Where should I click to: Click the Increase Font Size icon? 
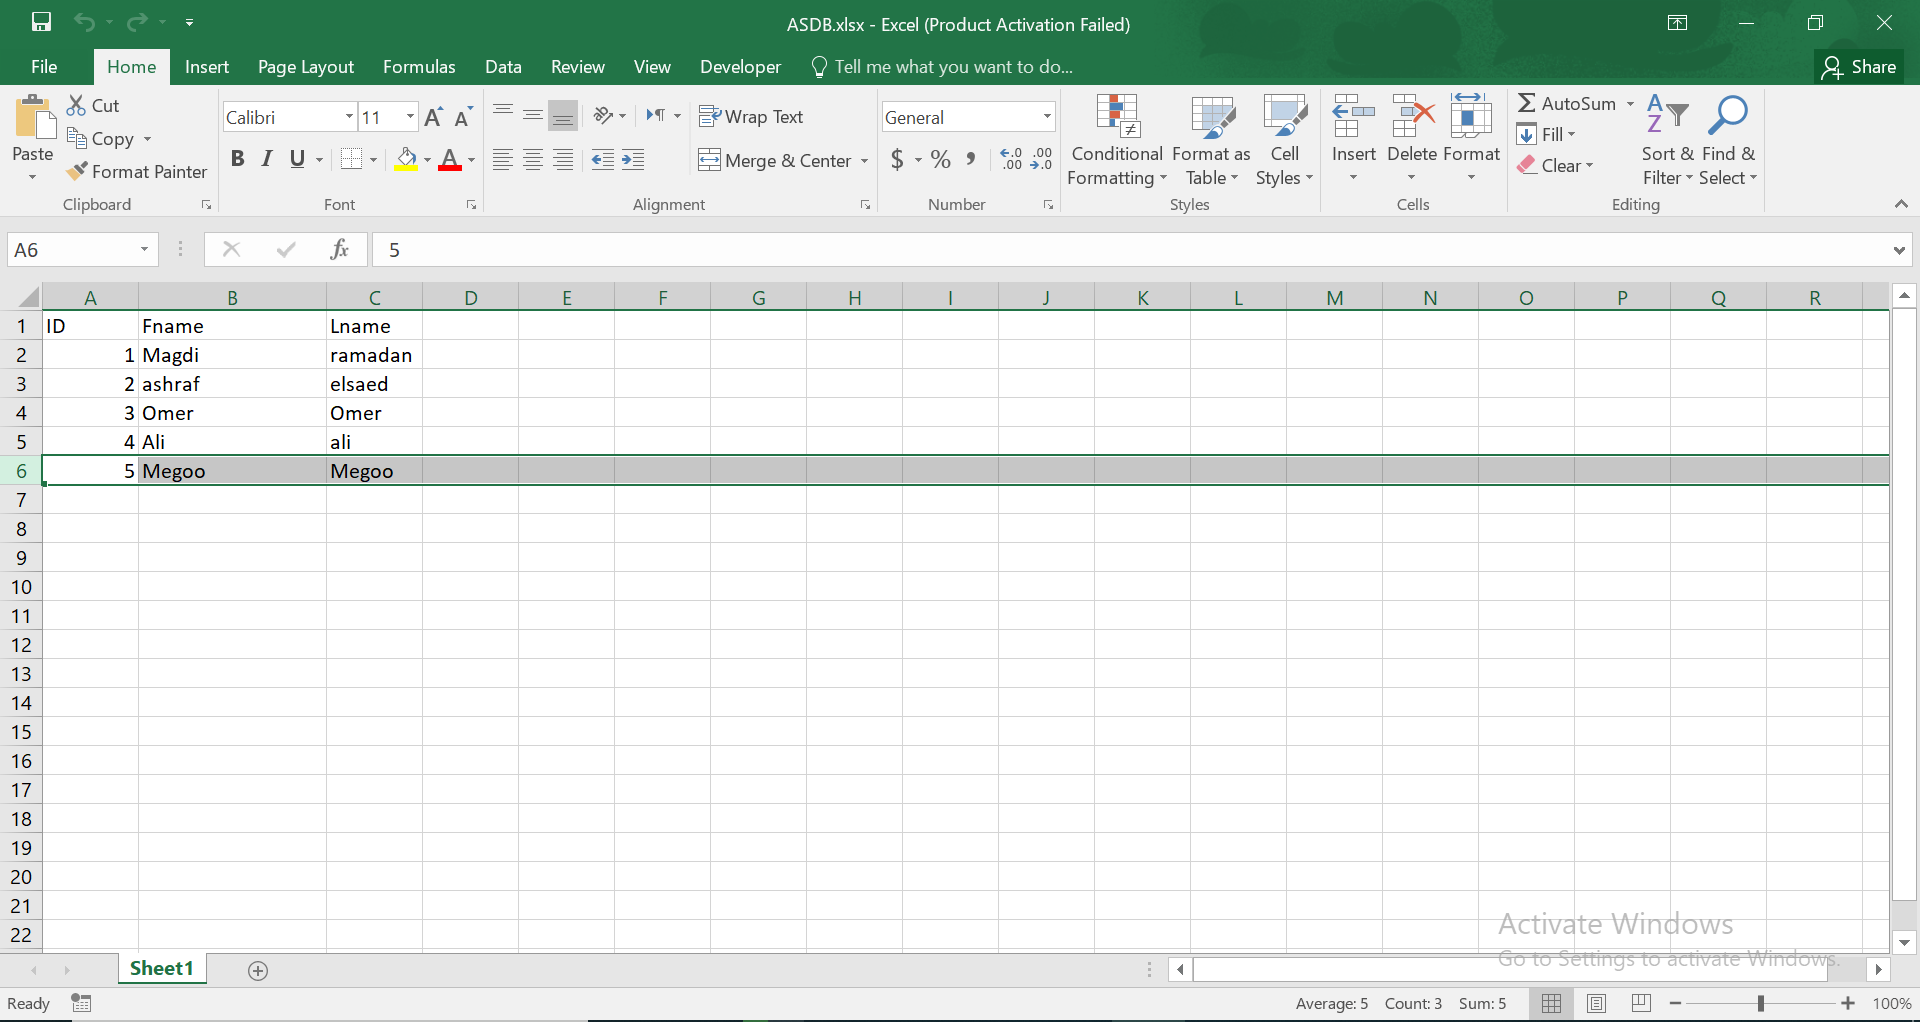pyautogui.click(x=433, y=117)
